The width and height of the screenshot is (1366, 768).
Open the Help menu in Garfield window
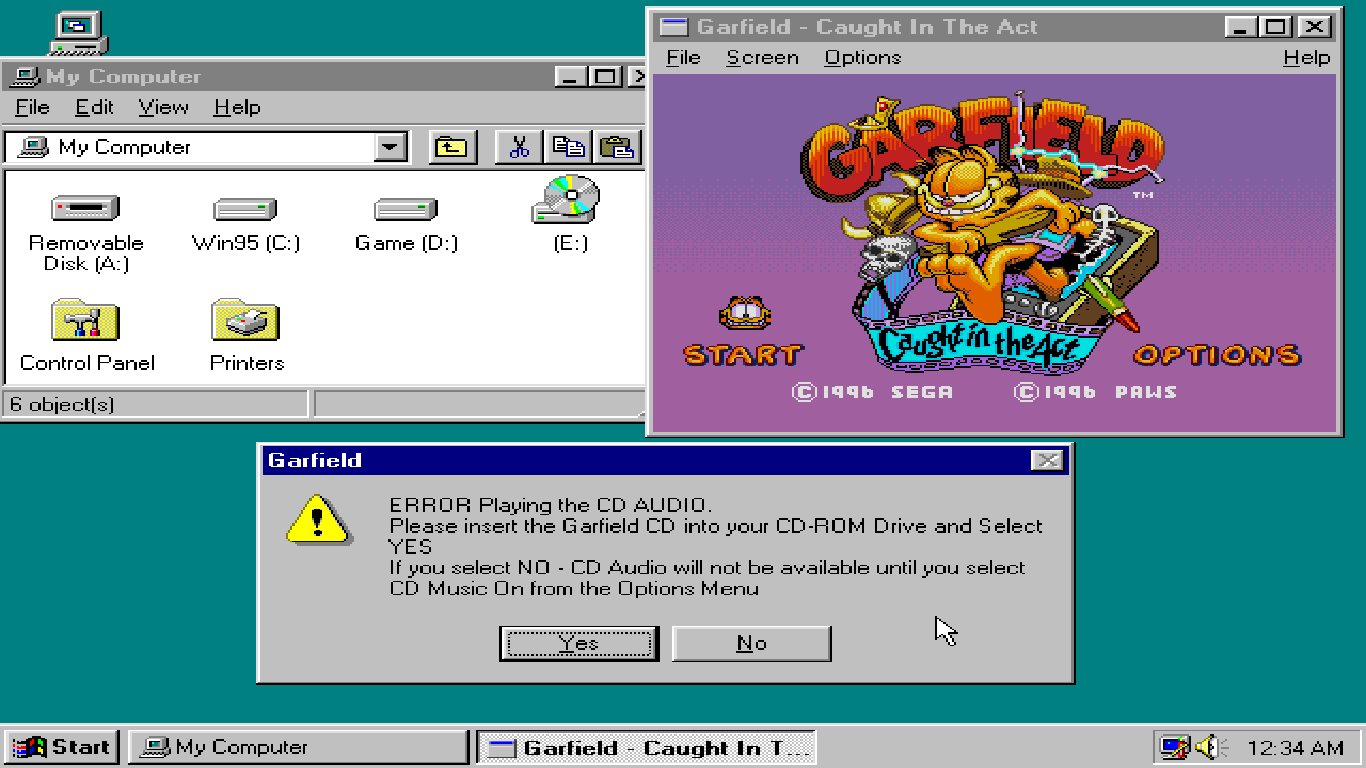coord(1306,57)
